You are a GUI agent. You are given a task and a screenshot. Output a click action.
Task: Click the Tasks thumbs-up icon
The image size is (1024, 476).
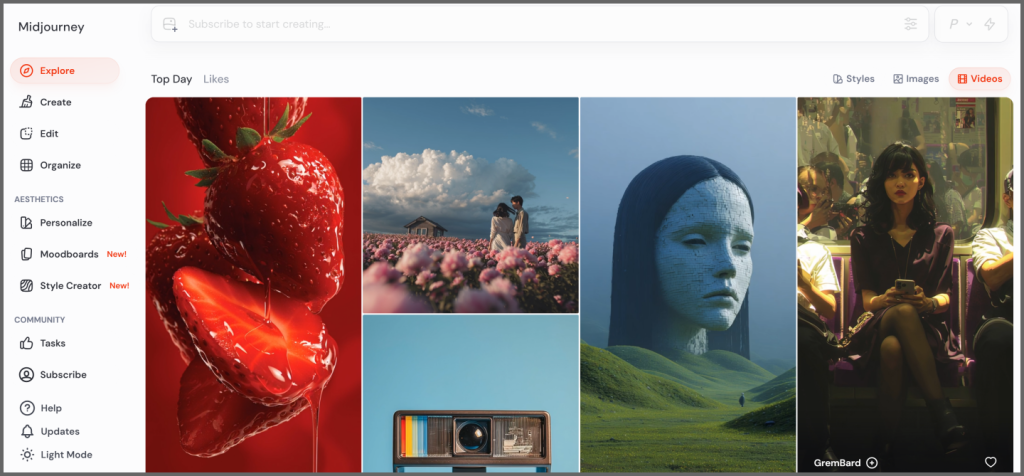point(26,343)
